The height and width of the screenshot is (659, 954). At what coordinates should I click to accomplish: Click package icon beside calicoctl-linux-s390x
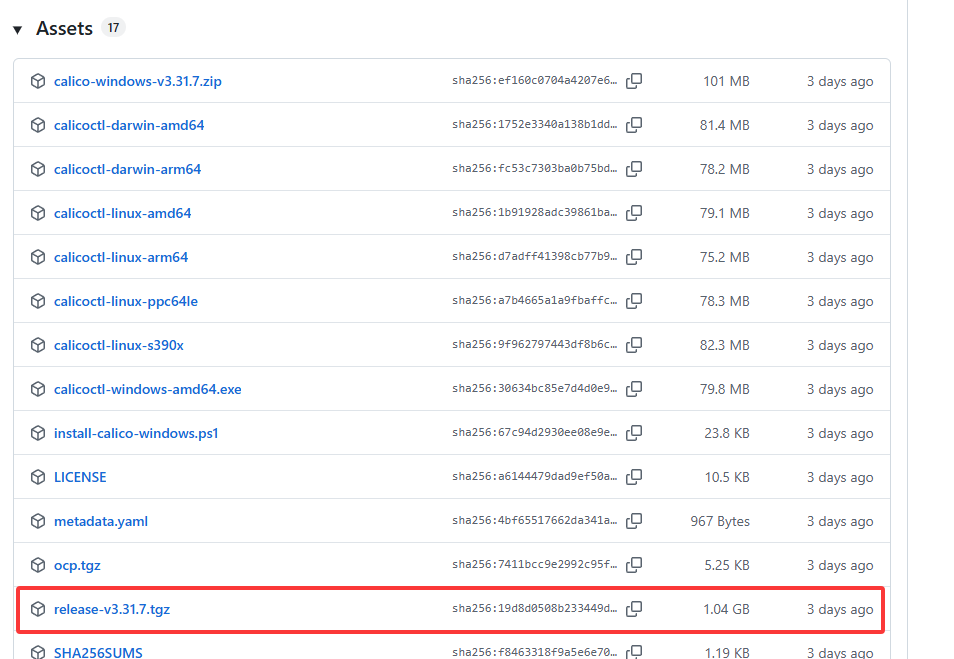click(38, 345)
